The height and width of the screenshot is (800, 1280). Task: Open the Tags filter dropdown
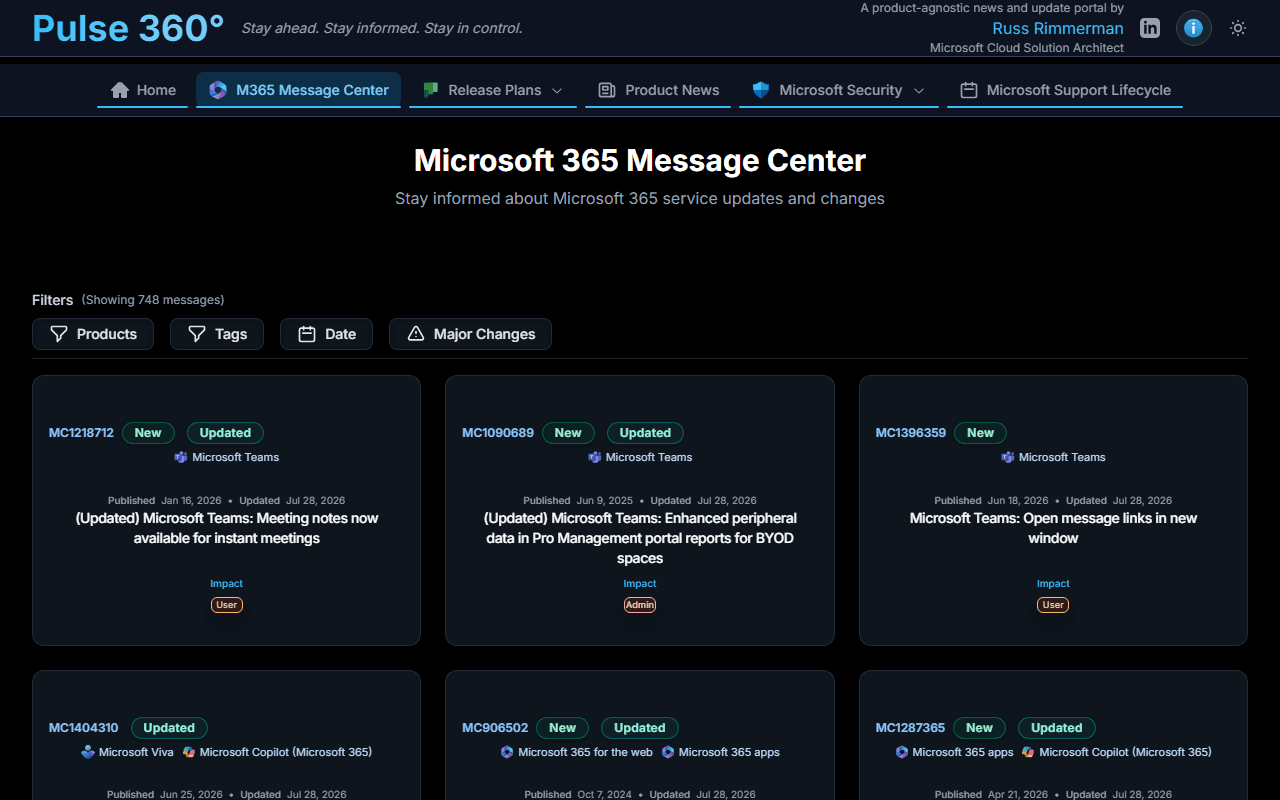tap(217, 334)
